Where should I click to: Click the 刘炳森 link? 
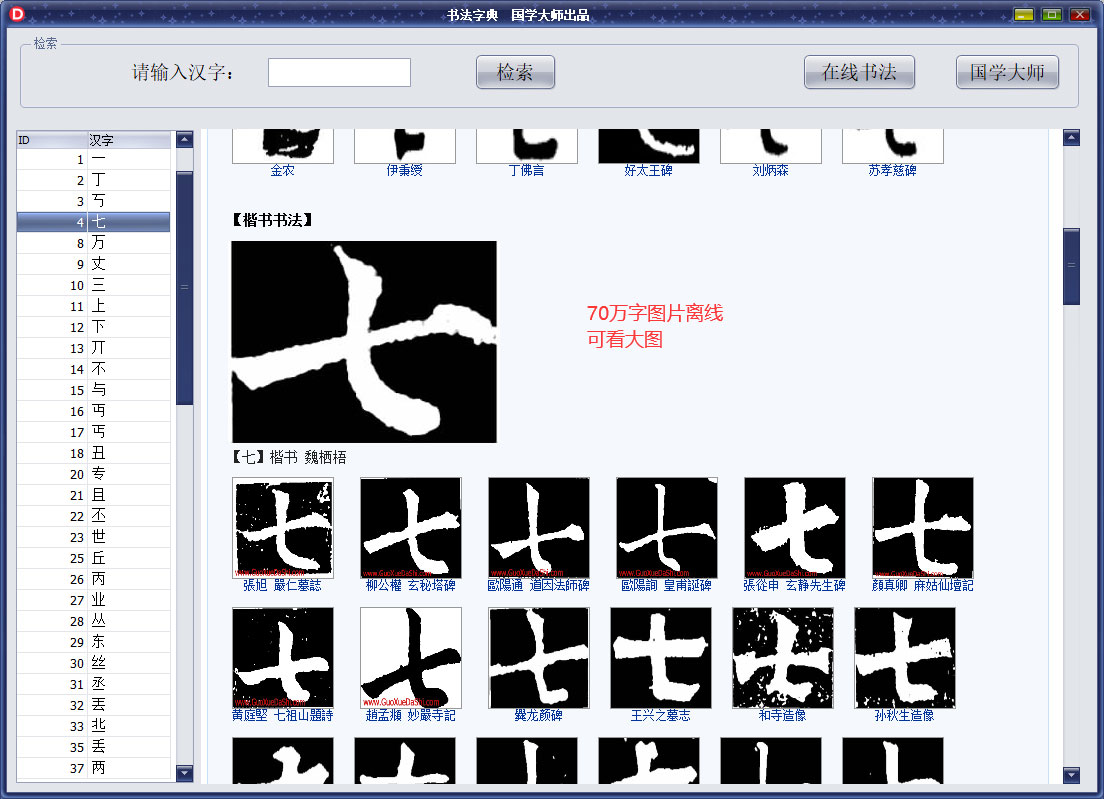click(770, 170)
